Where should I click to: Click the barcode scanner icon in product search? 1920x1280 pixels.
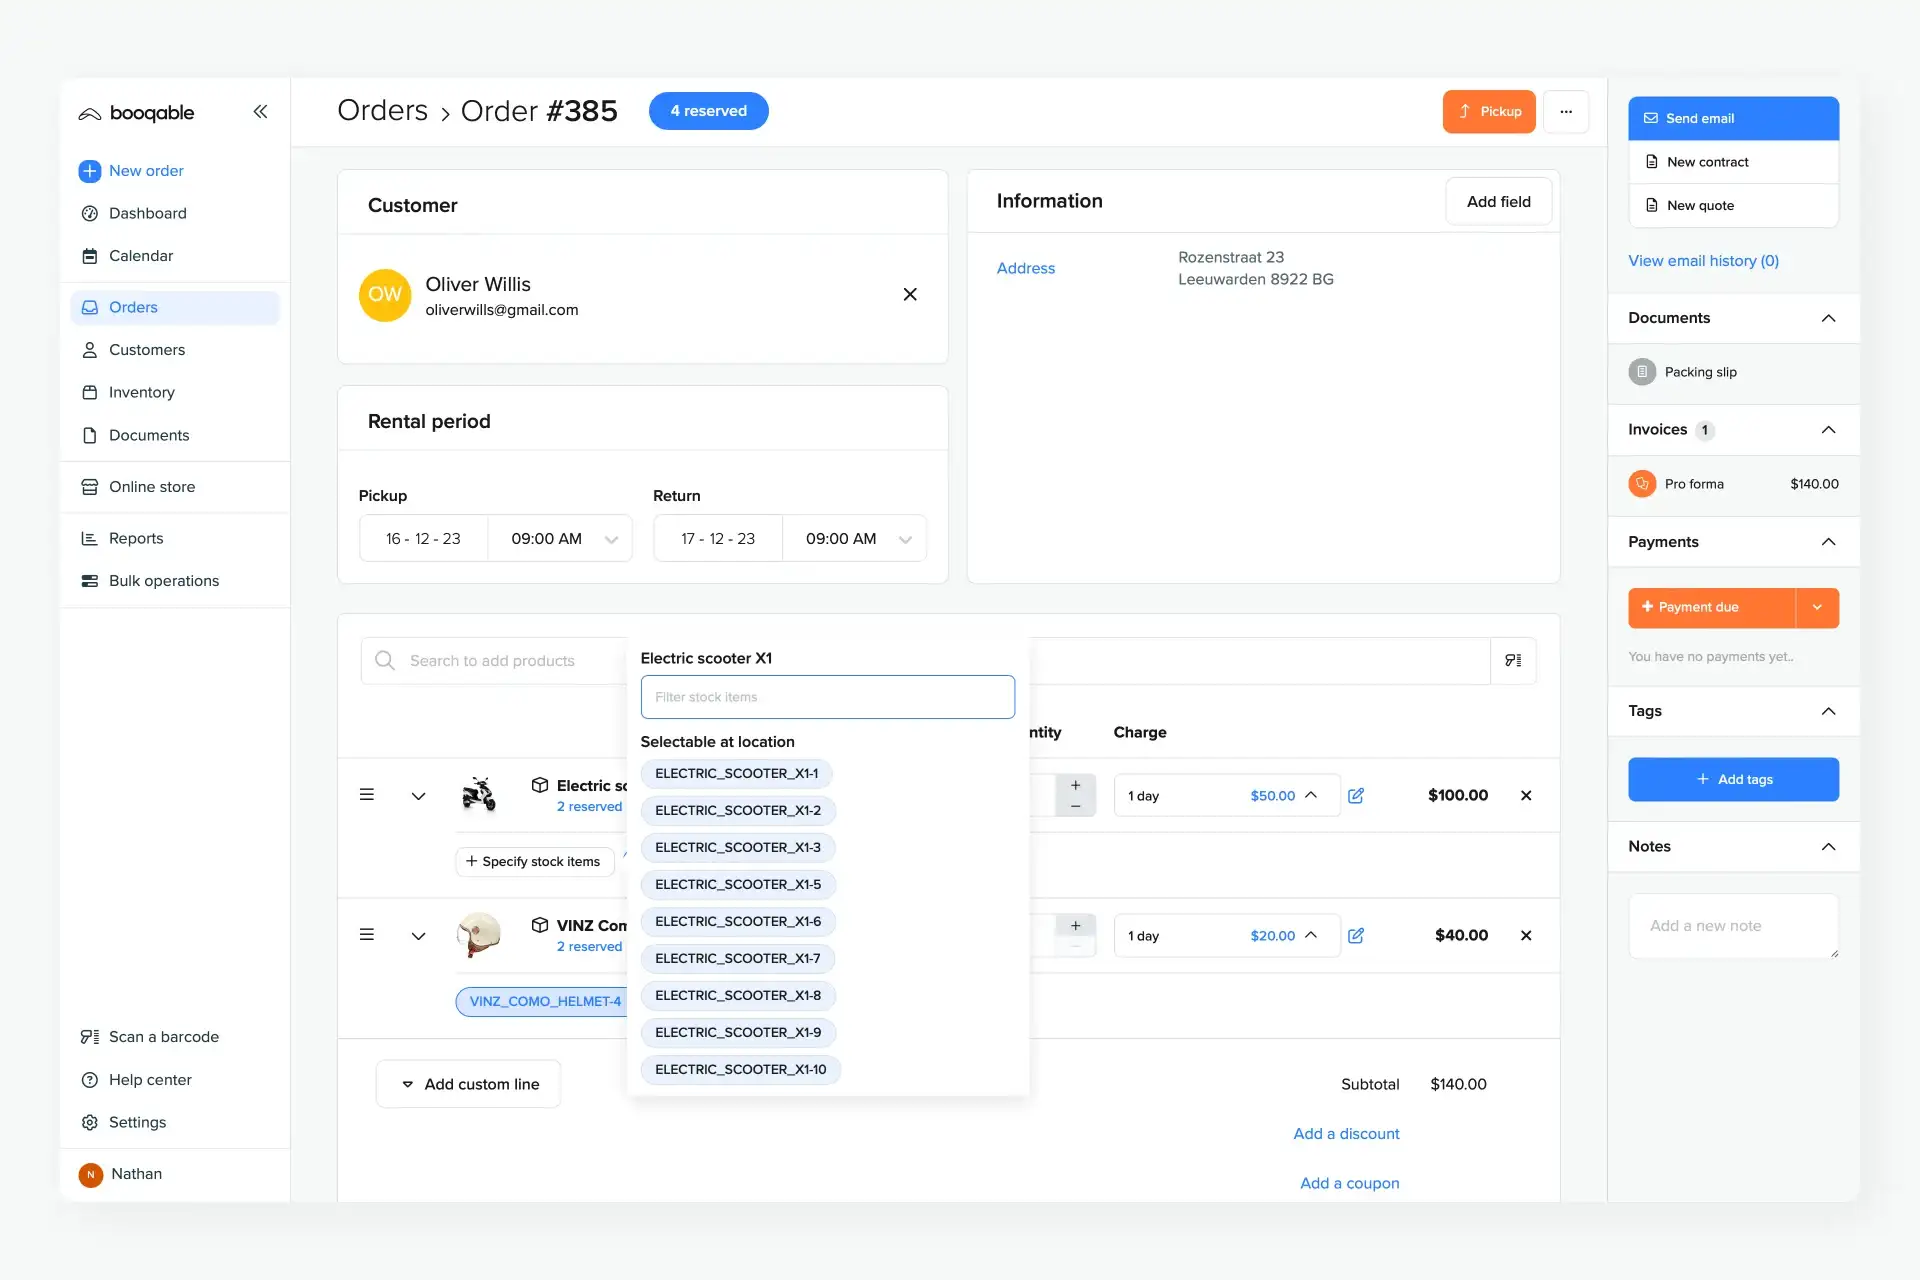click(x=1513, y=660)
